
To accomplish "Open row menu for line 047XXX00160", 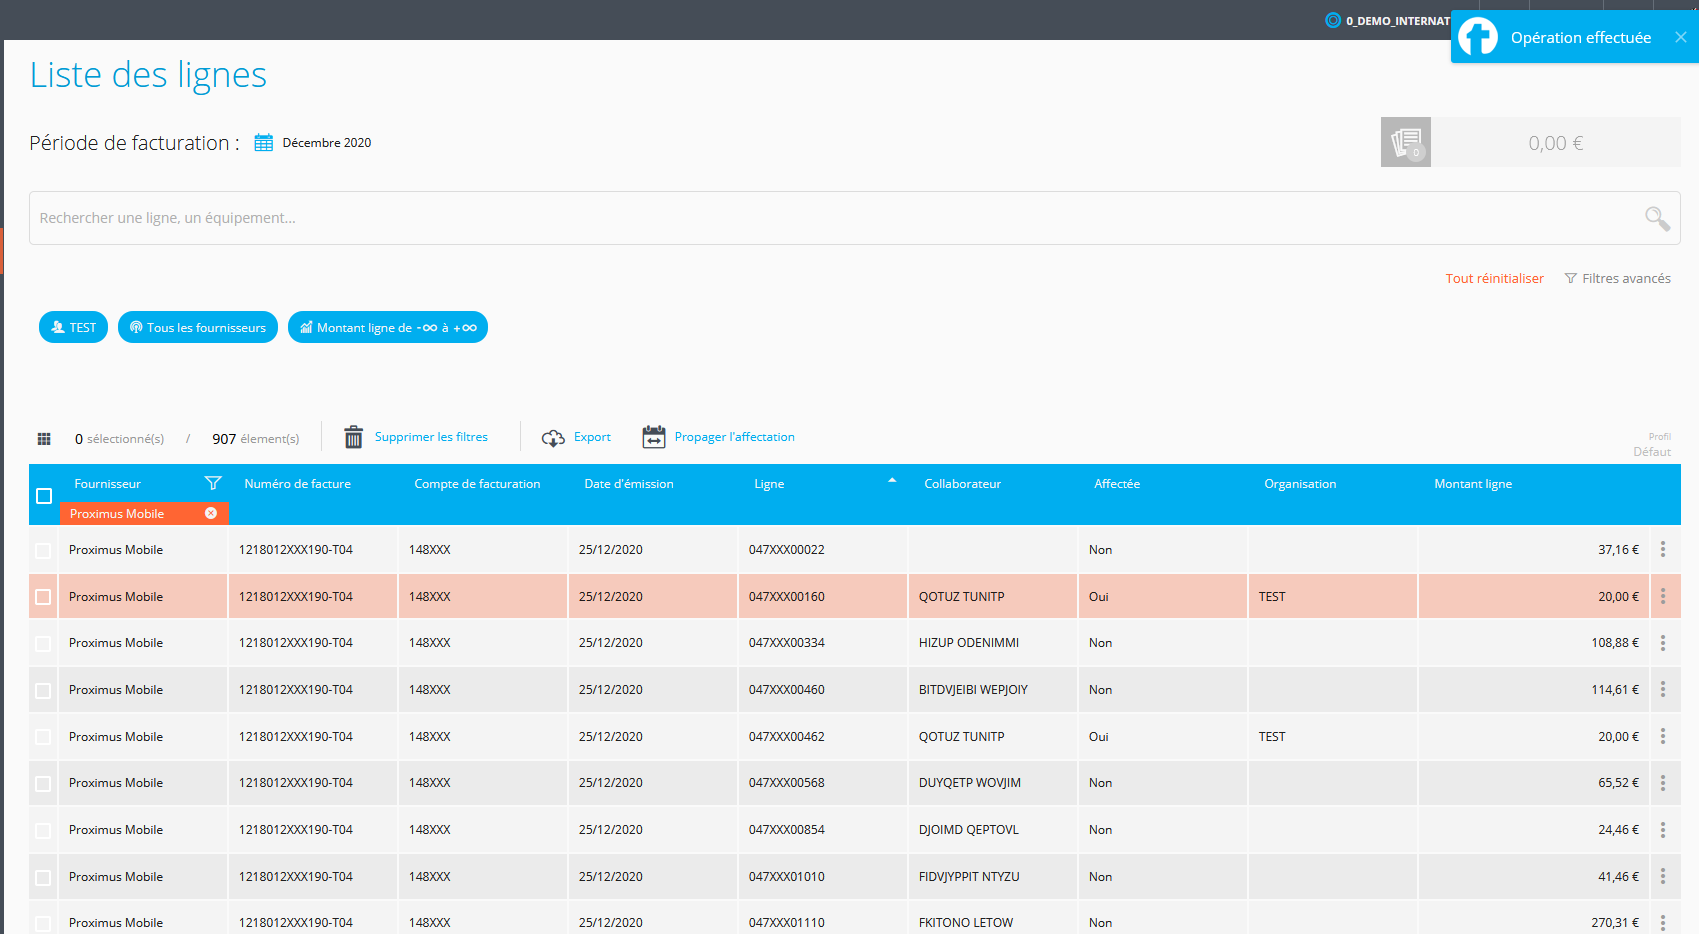I will pyautogui.click(x=1663, y=596).
